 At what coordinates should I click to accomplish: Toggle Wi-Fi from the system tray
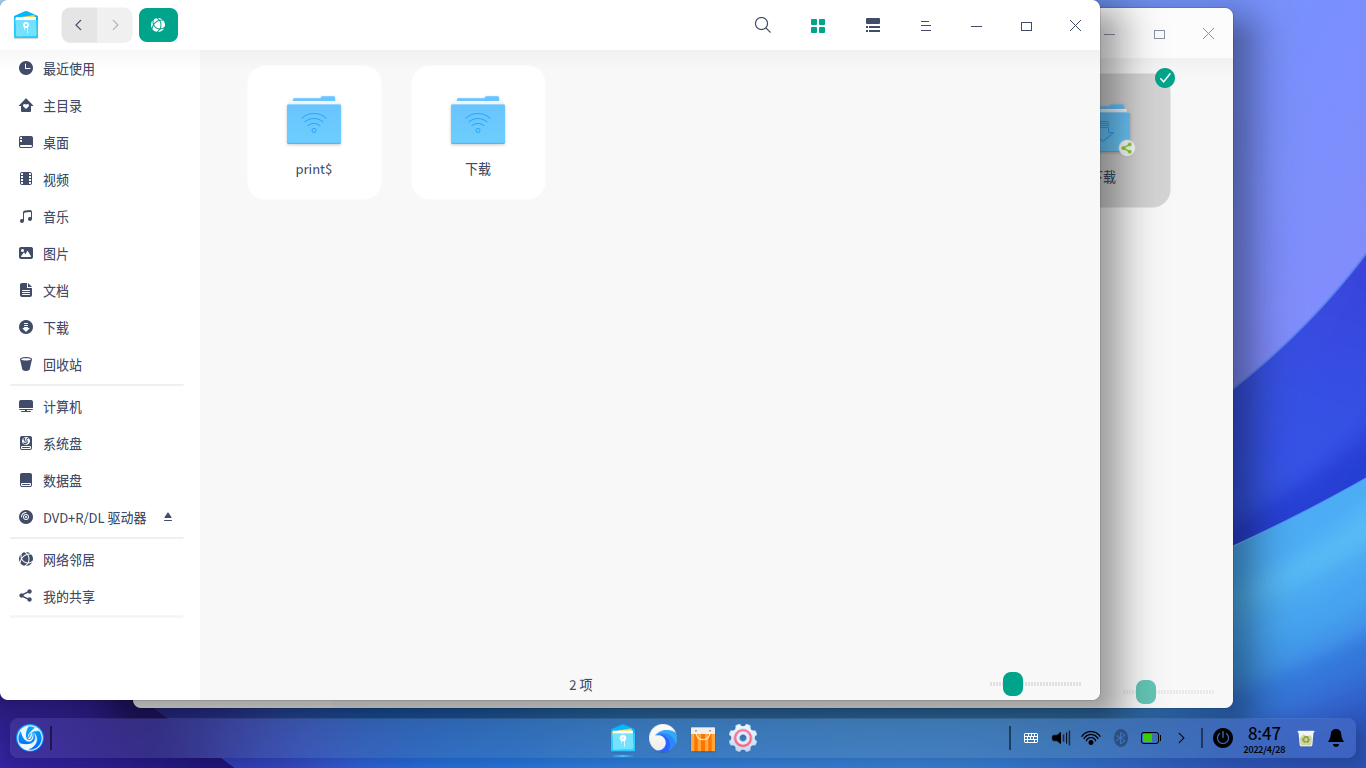[1089, 738]
